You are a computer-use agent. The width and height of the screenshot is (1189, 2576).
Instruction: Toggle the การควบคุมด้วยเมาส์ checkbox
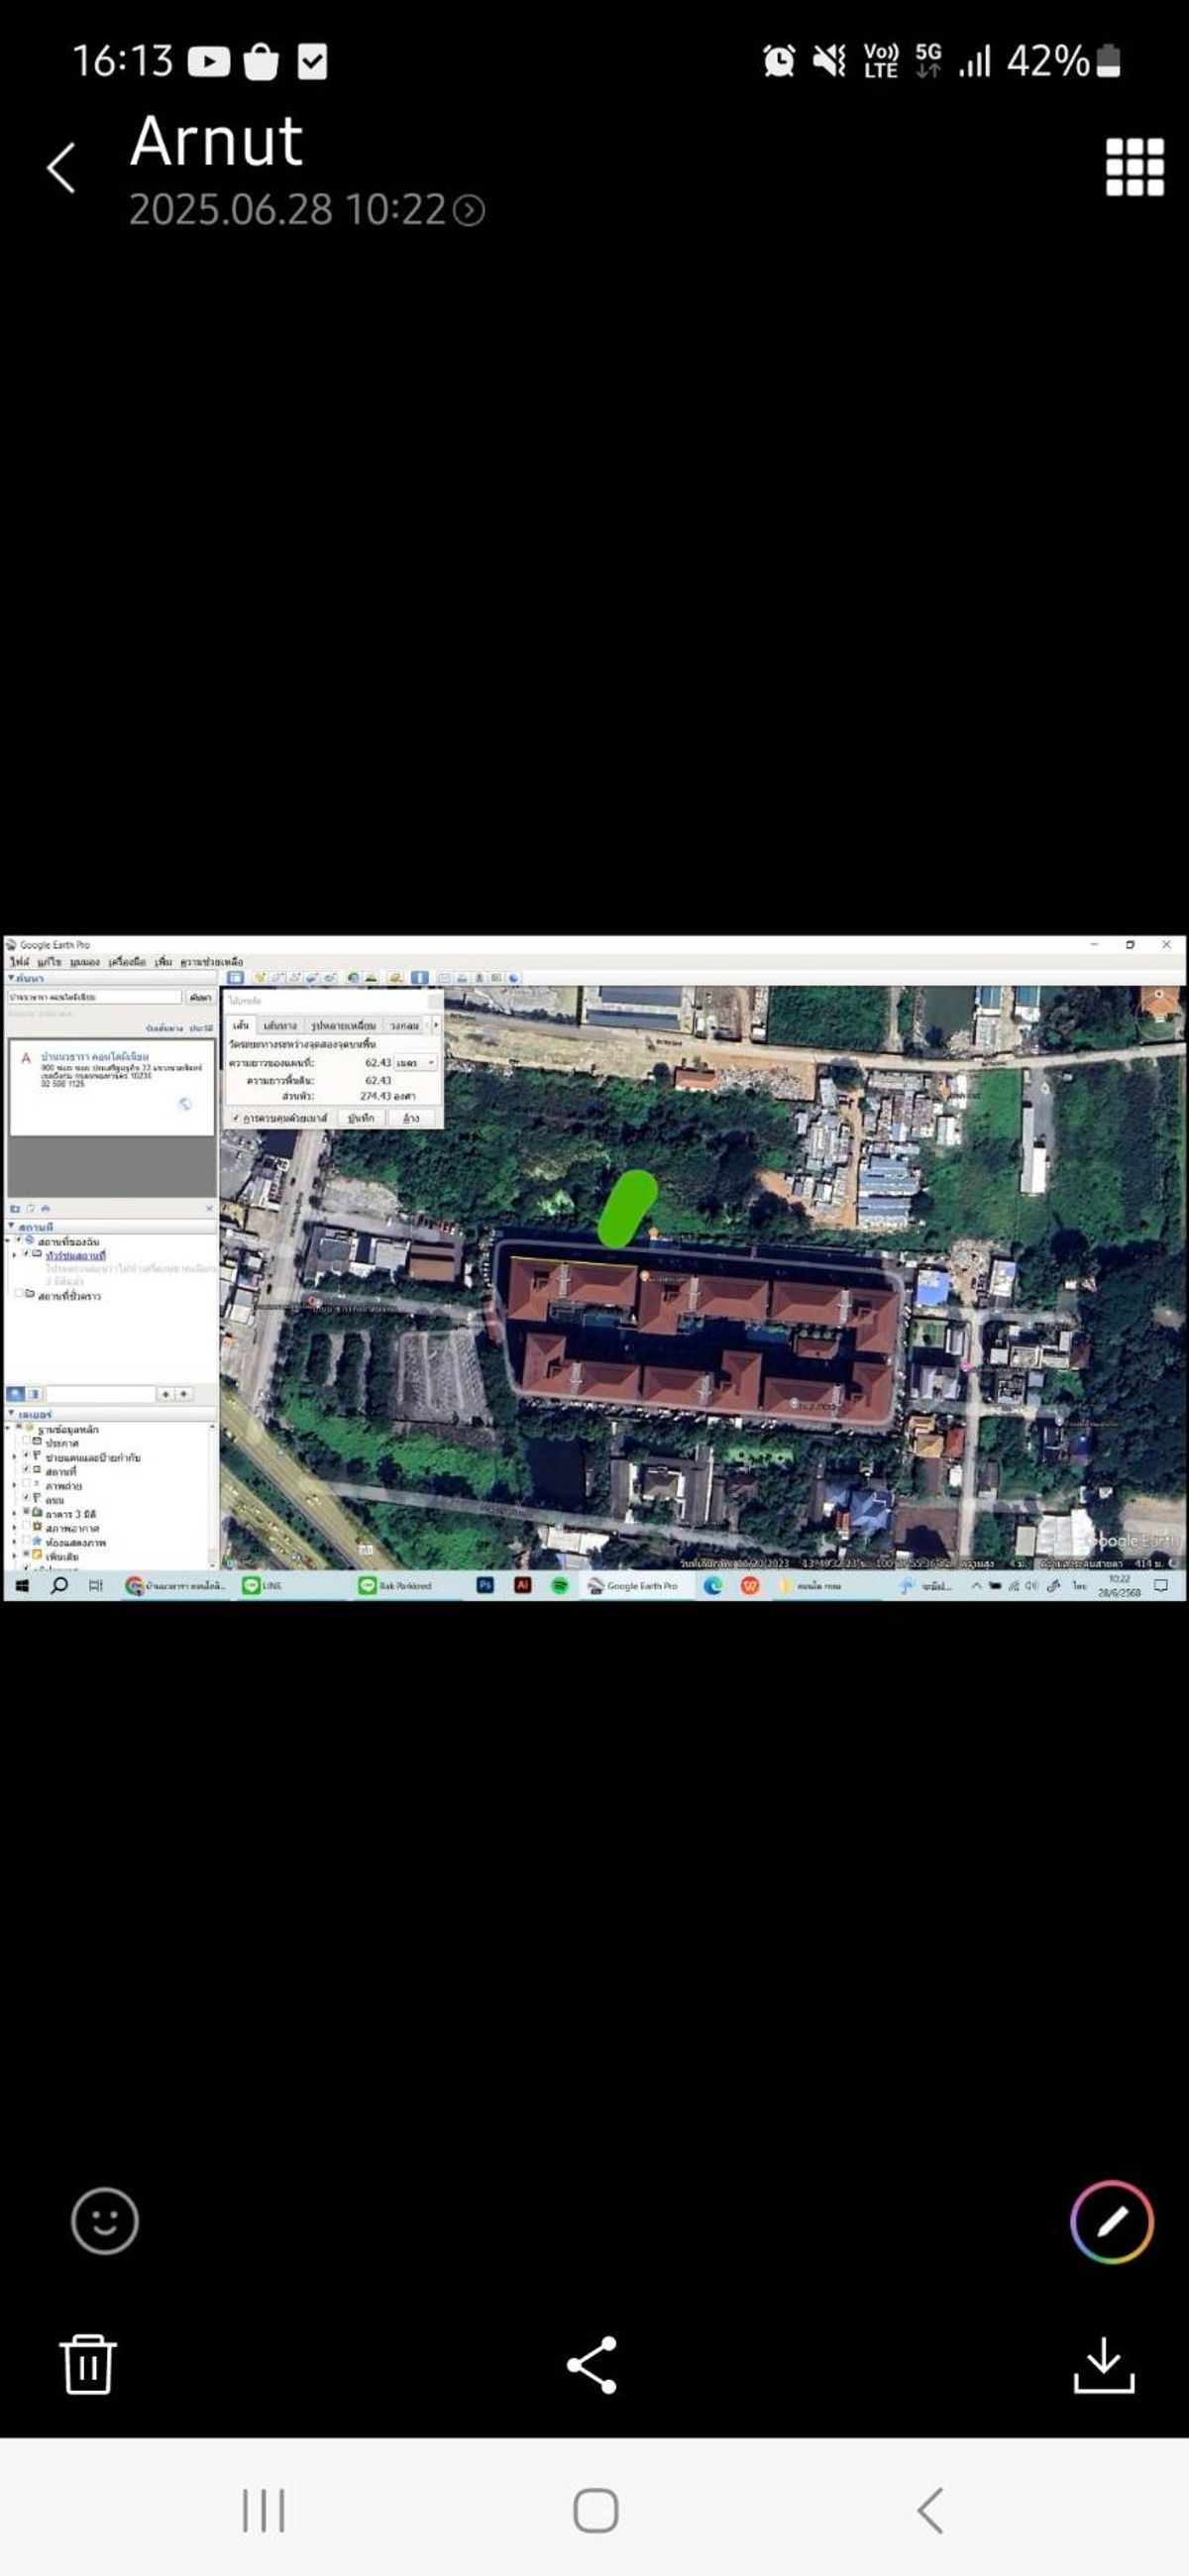click(x=236, y=1119)
